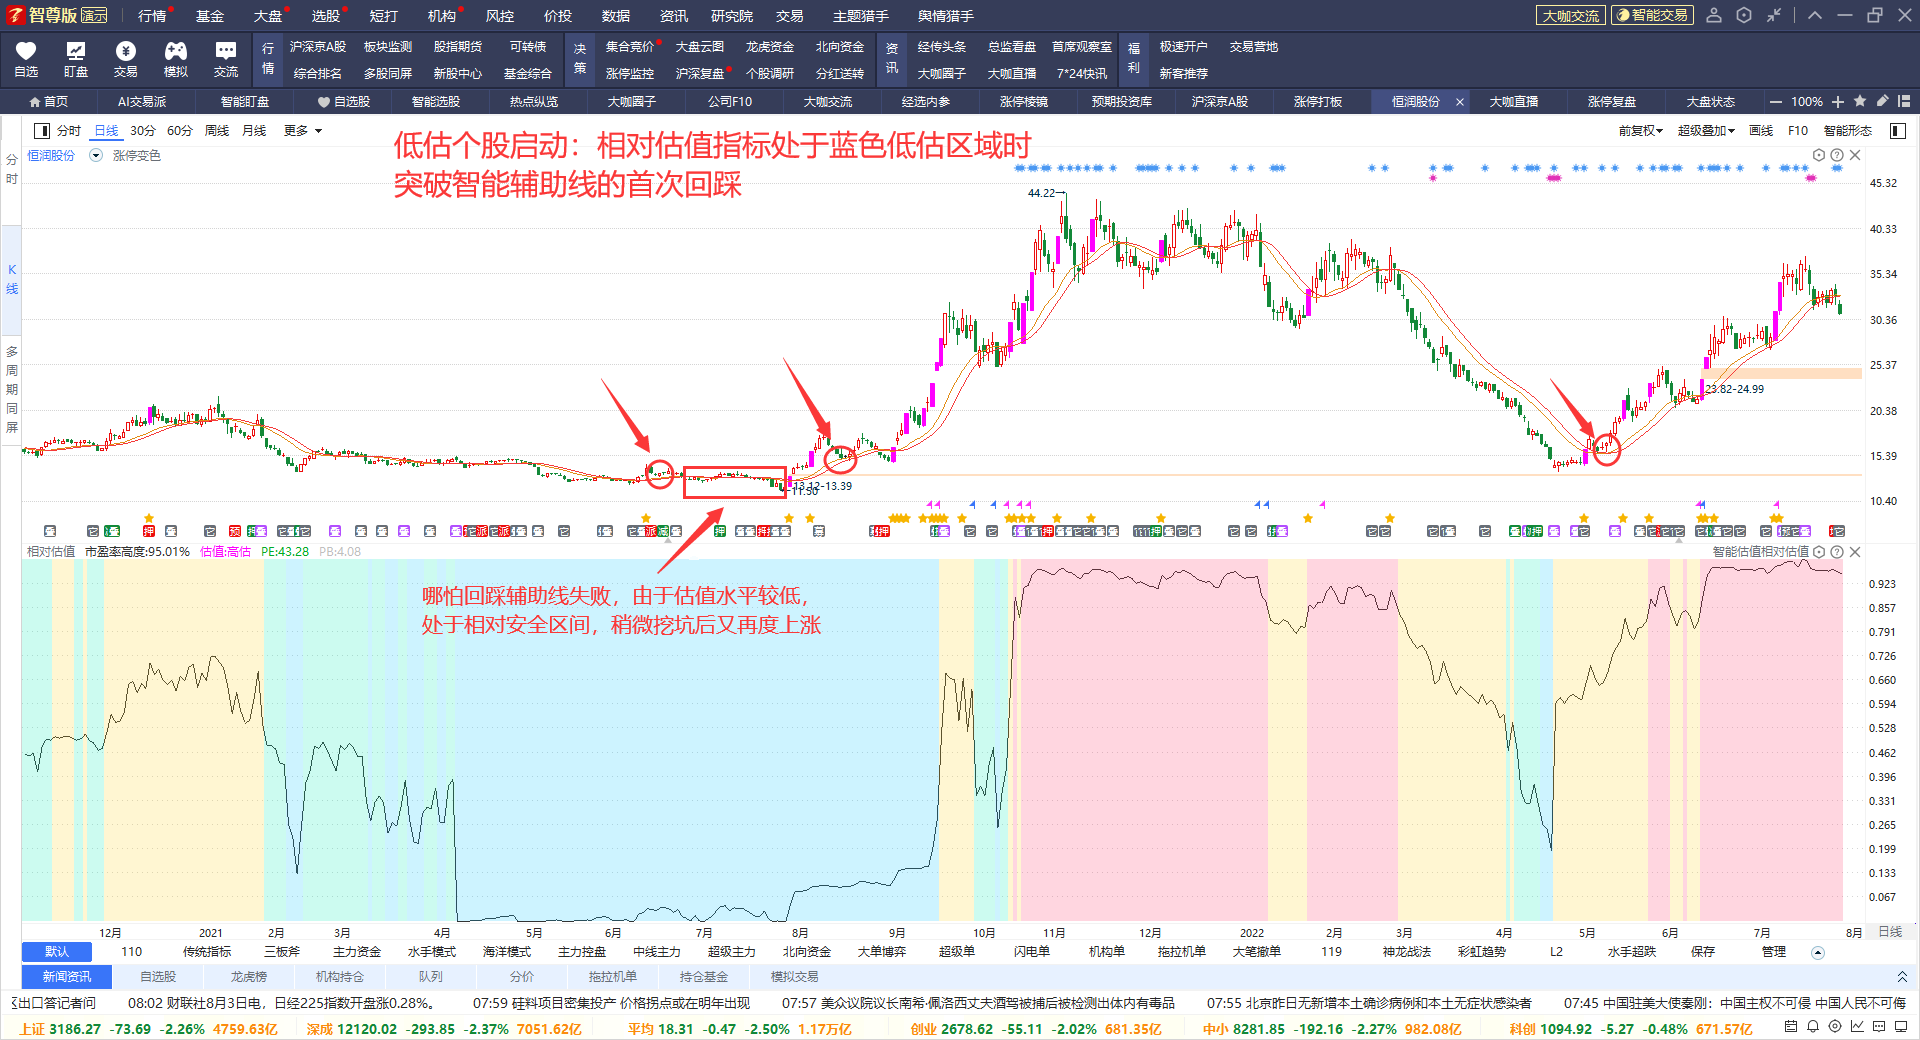Open 研究院 top menu
1920x1040 pixels.
(732, 16)
